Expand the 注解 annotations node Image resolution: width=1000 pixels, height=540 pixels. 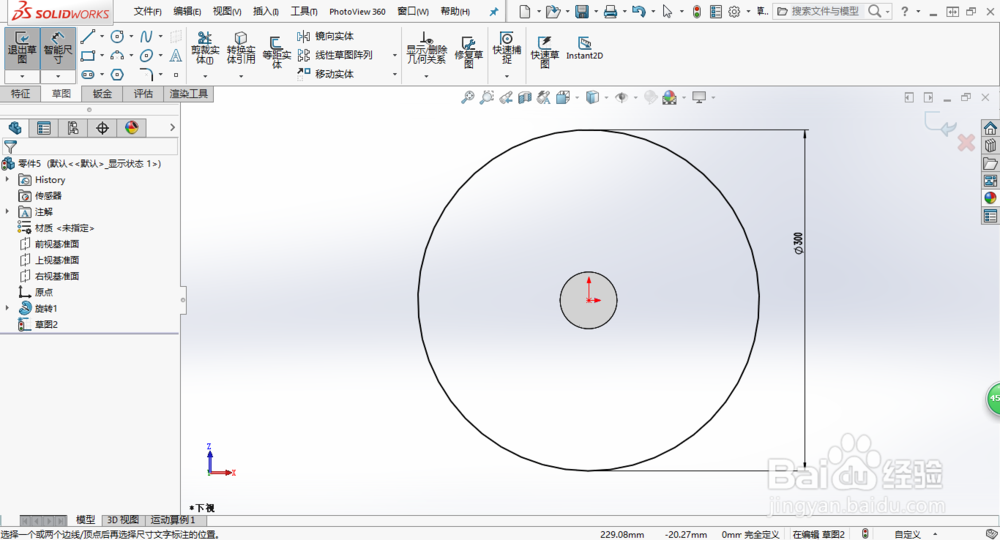[x=8, y=212]
